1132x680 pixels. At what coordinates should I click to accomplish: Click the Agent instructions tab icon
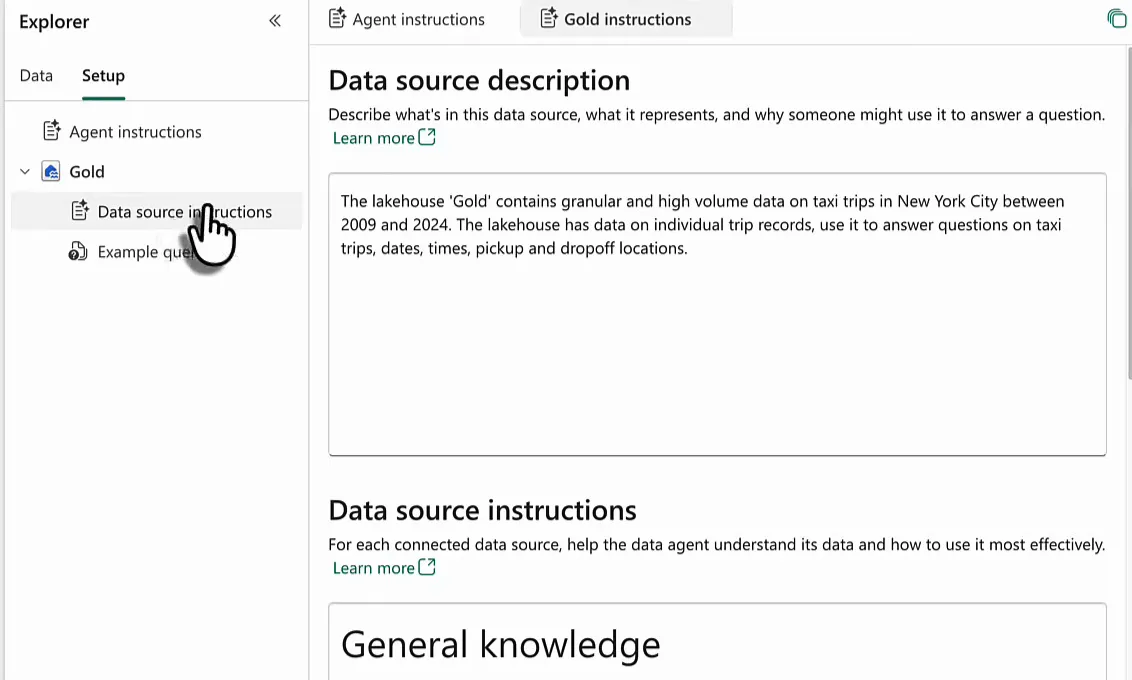coord(337,18)
